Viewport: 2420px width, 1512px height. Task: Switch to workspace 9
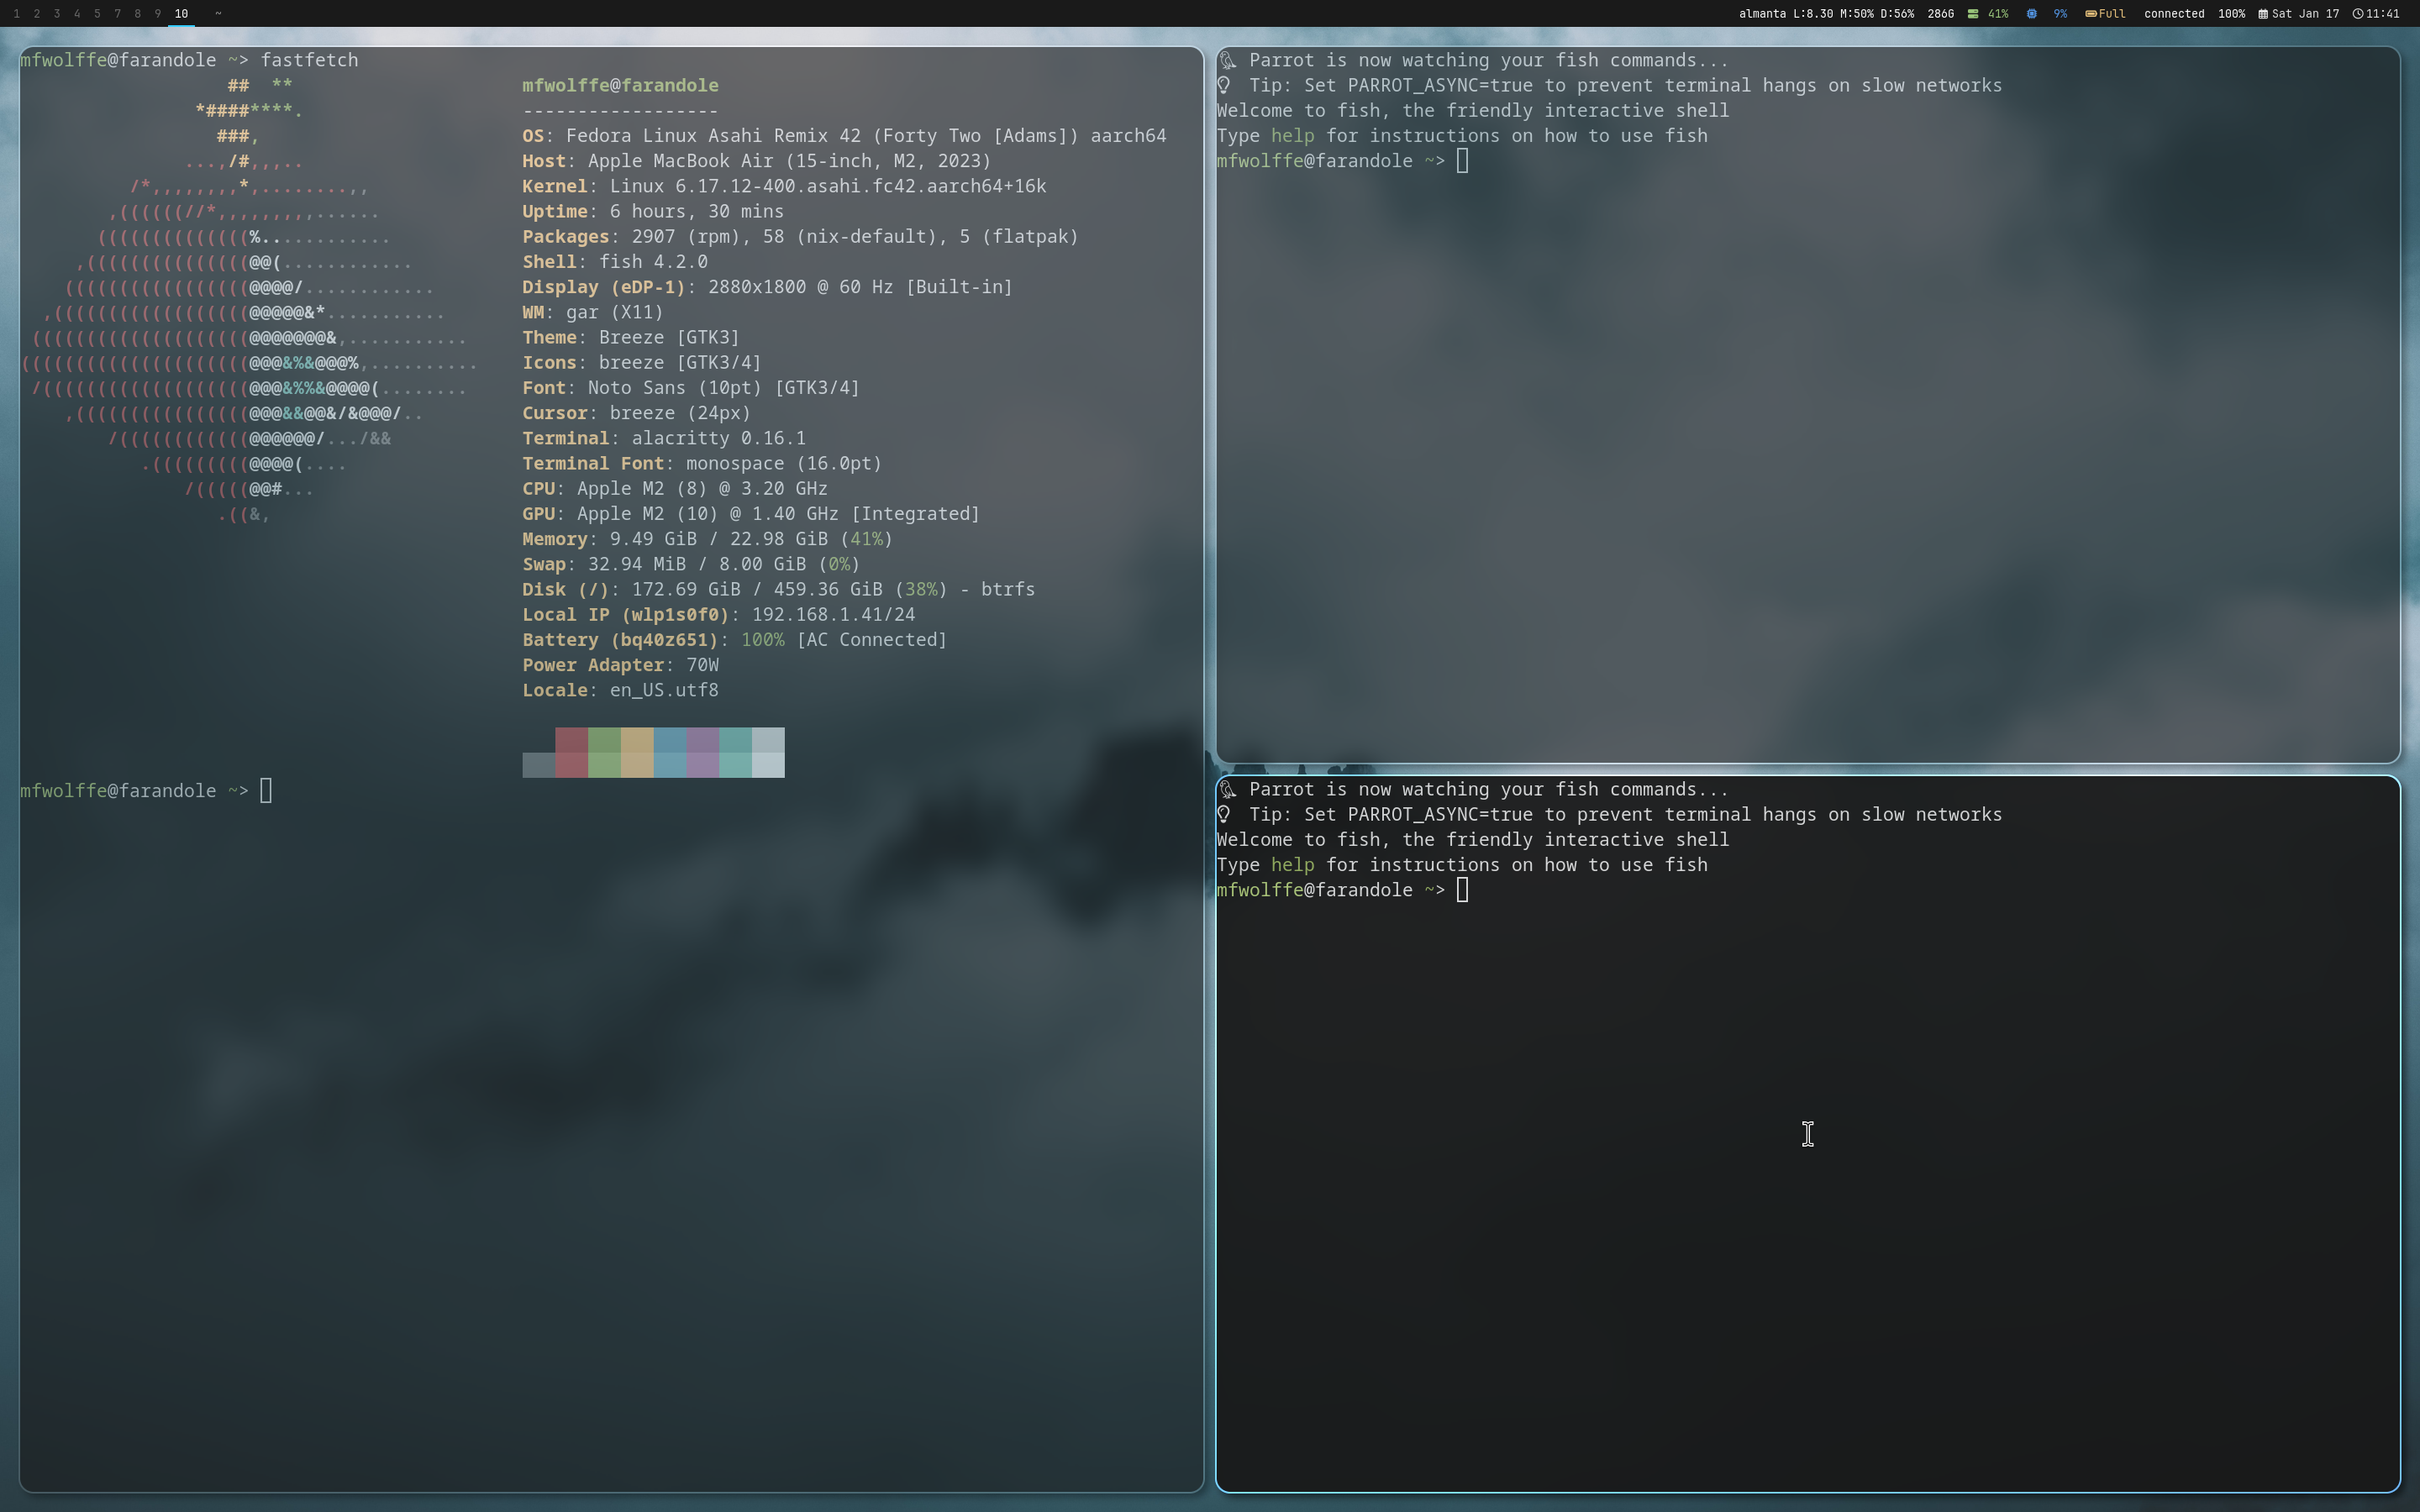pos(157,14)
